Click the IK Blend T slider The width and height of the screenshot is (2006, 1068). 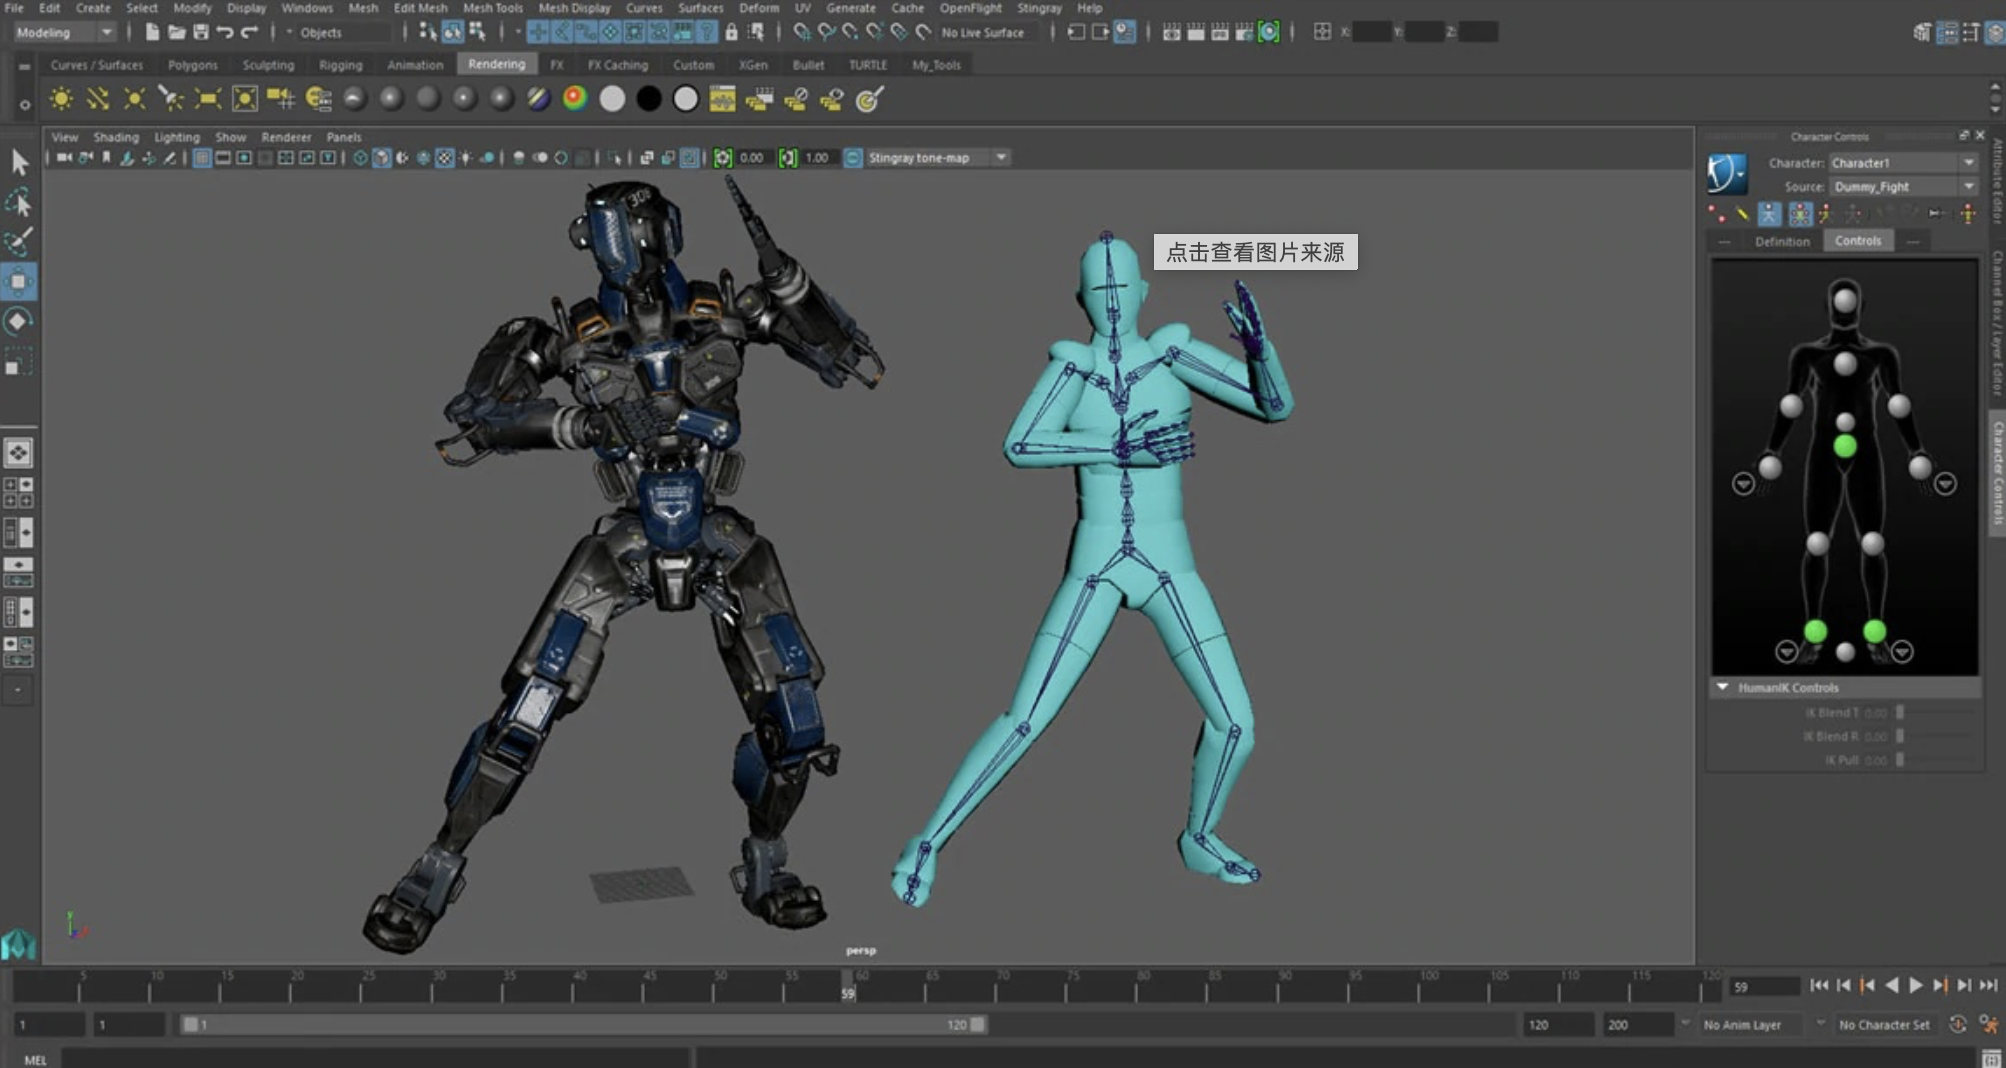[1900, 713]
